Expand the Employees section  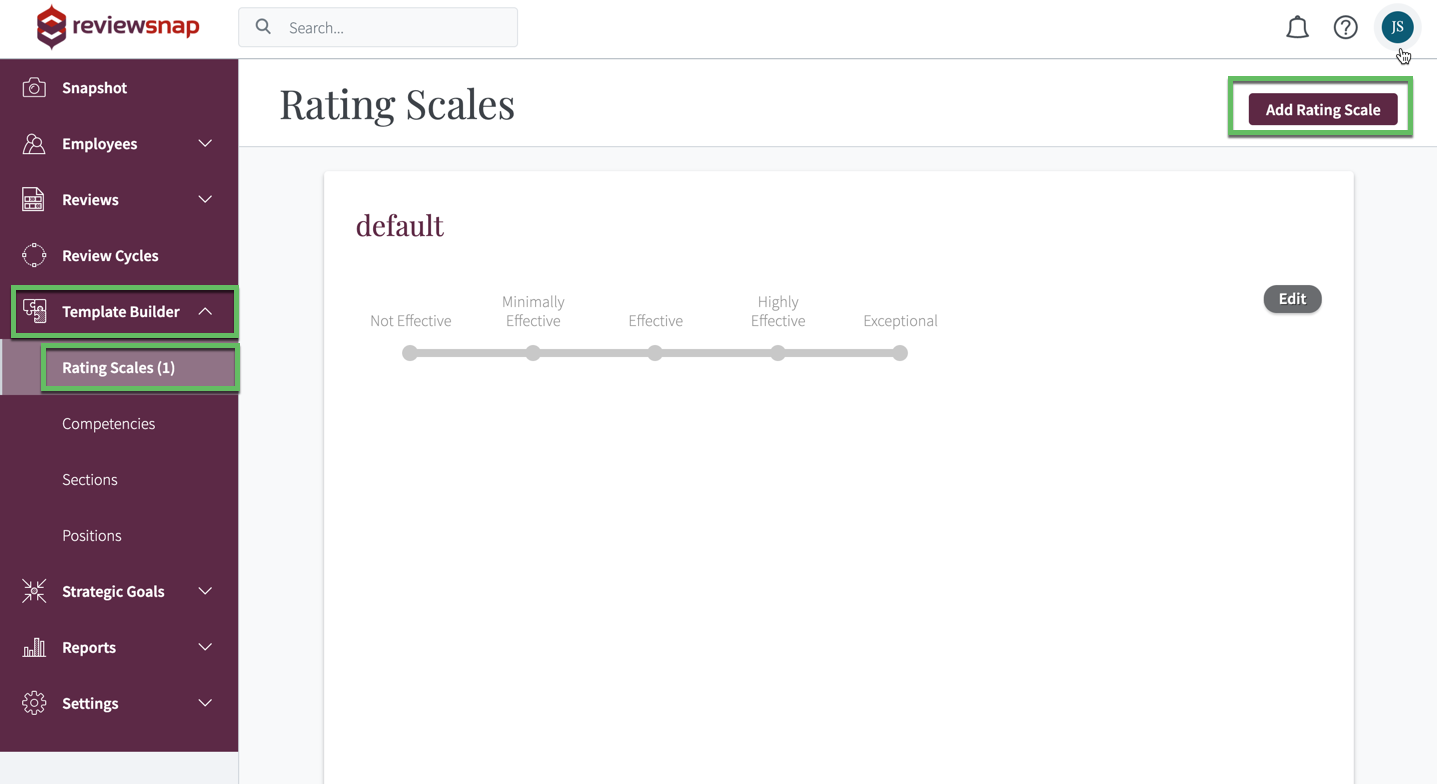coord(205,143)
